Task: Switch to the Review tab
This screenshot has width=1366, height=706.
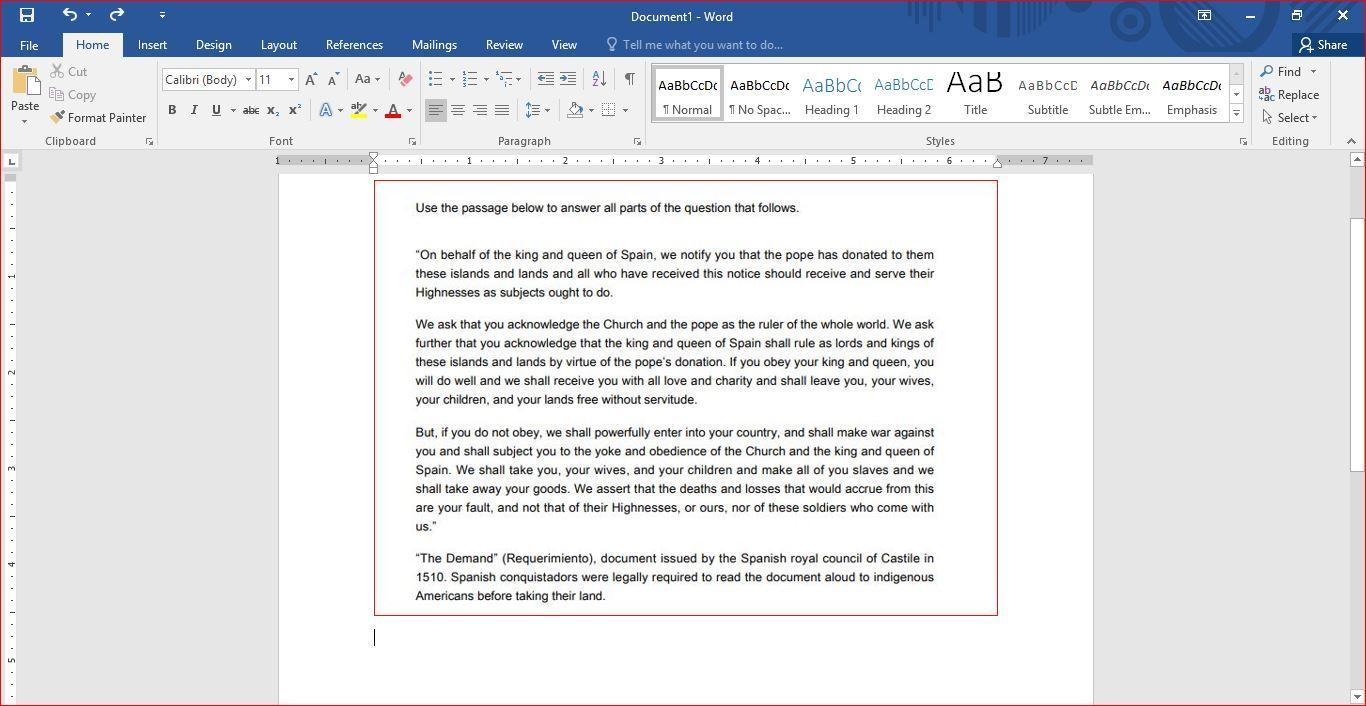Action: 504,45
